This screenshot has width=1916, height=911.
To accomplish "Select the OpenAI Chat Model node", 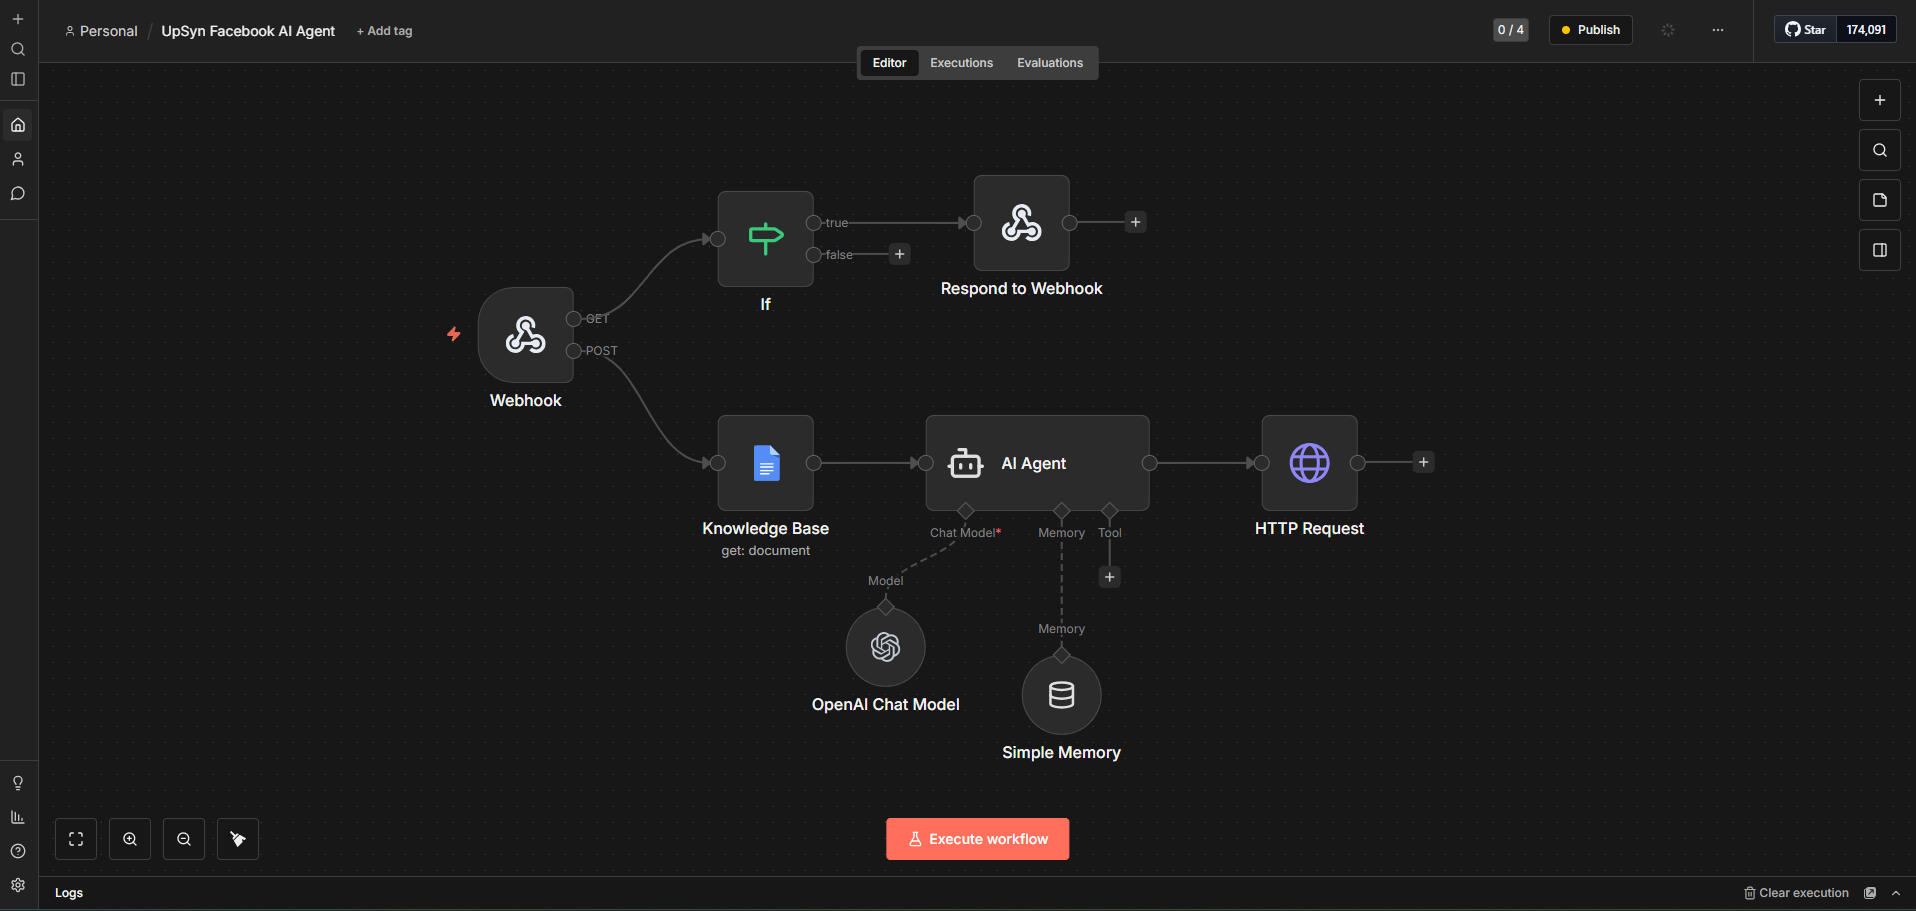I will (x=885, y=646).
